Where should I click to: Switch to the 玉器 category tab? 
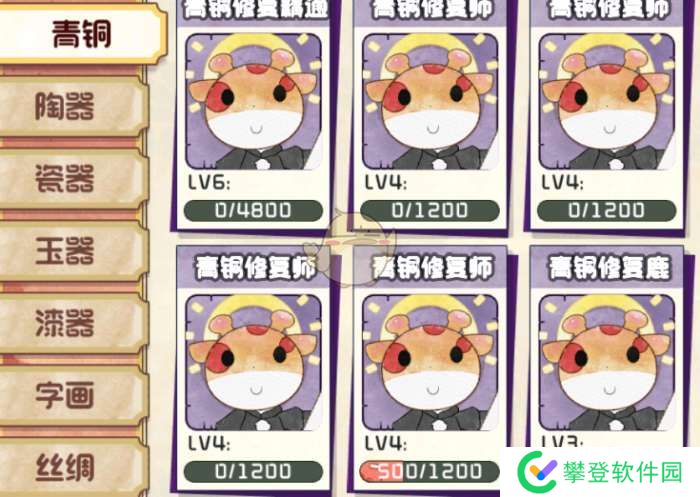73,251
